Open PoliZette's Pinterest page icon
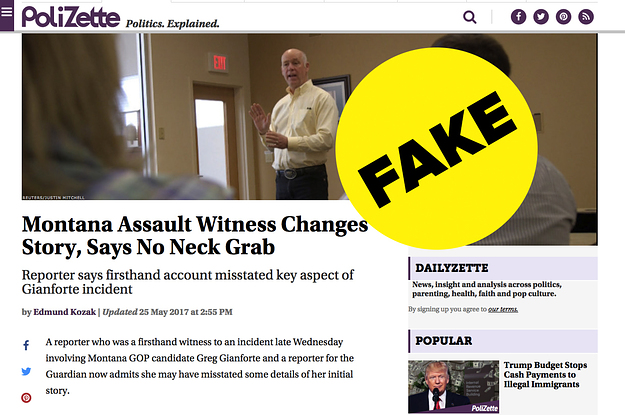625x415 pixels. click(x=563, y=17)
